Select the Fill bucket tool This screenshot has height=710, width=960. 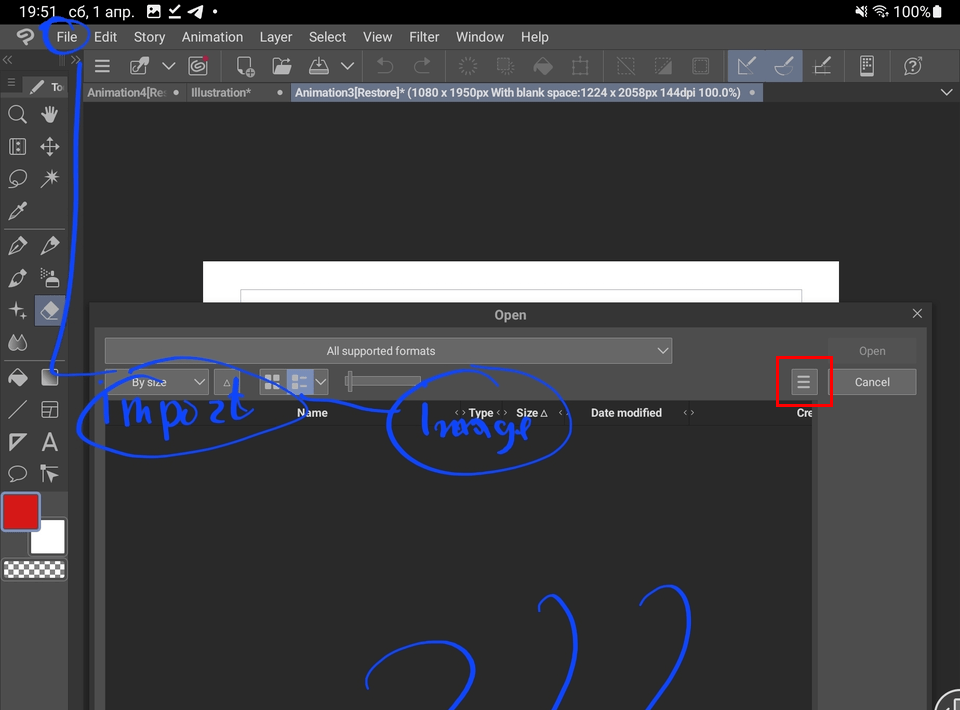tap(18, 377)
